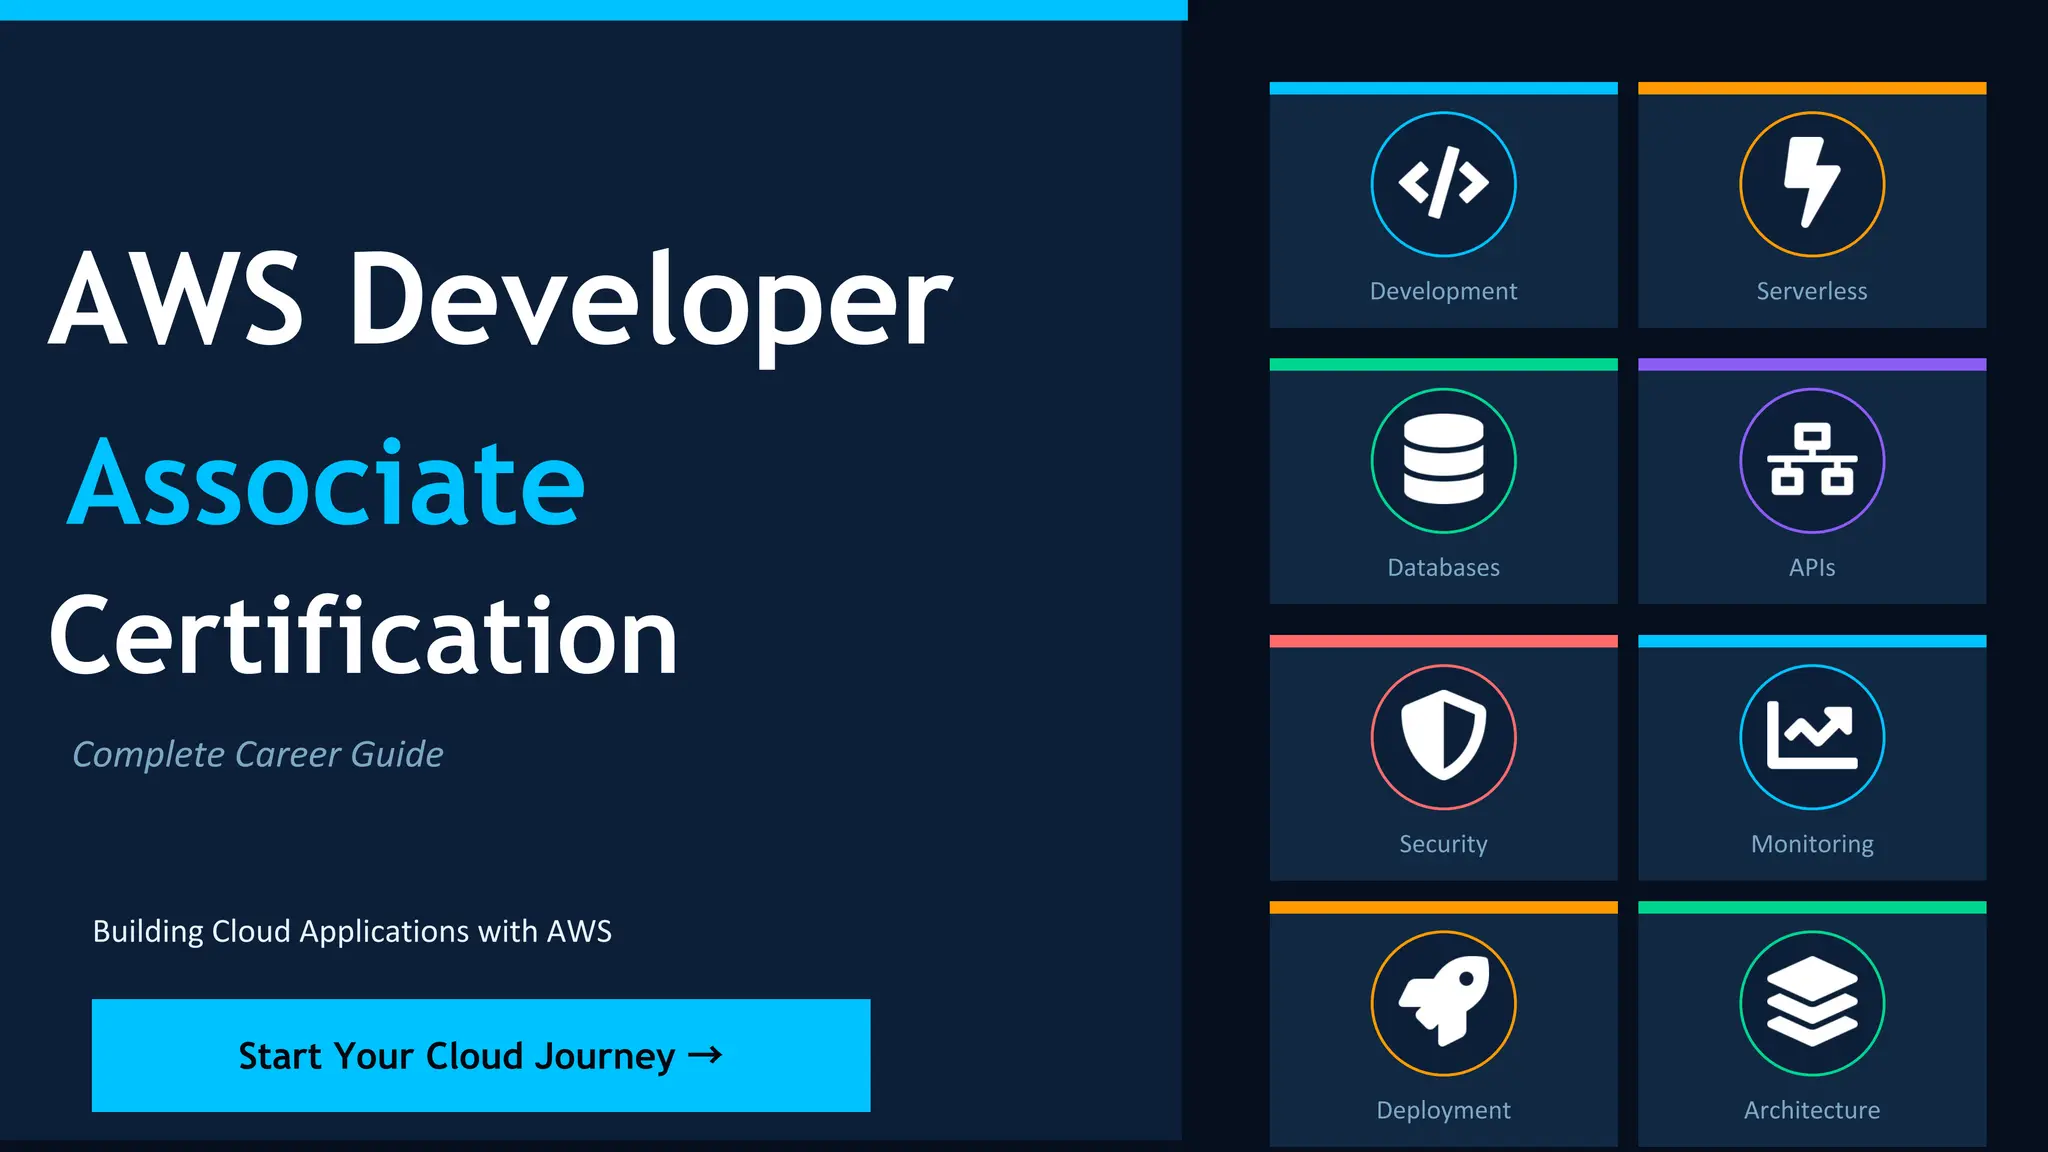Click the Serverless lightning bolt icon

[1811, 184]
